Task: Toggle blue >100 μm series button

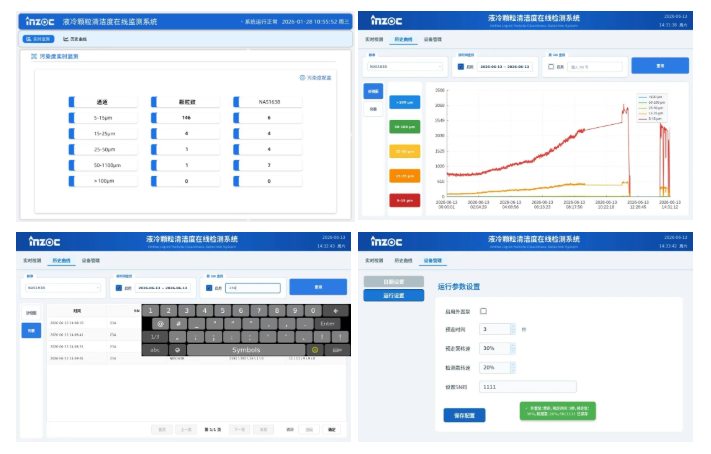Action: pyautogui.click(x=404, y=102)
